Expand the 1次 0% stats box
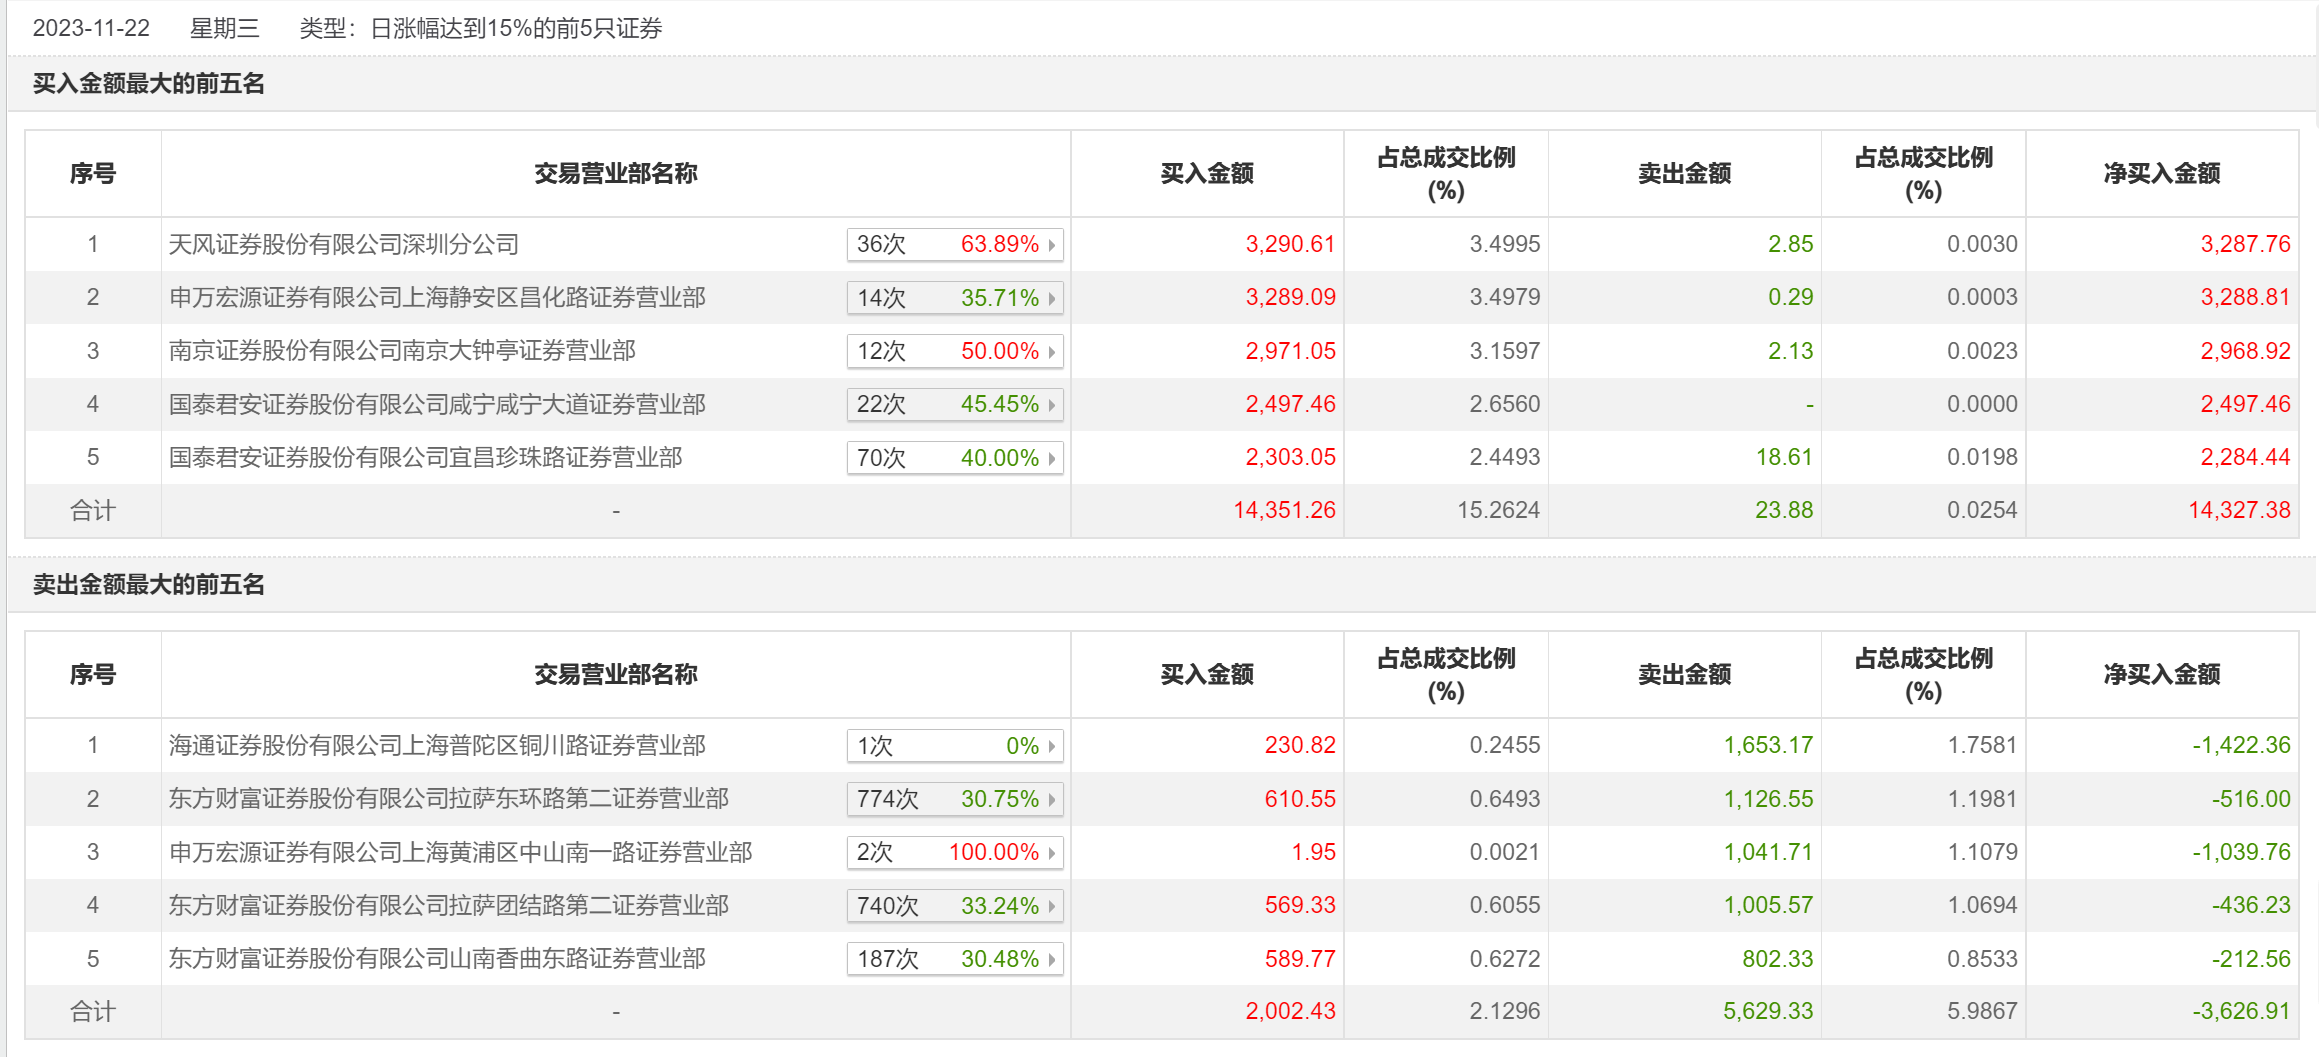Image resolution: width=2319 pixels, height=1057 pixels. (954, 746)
